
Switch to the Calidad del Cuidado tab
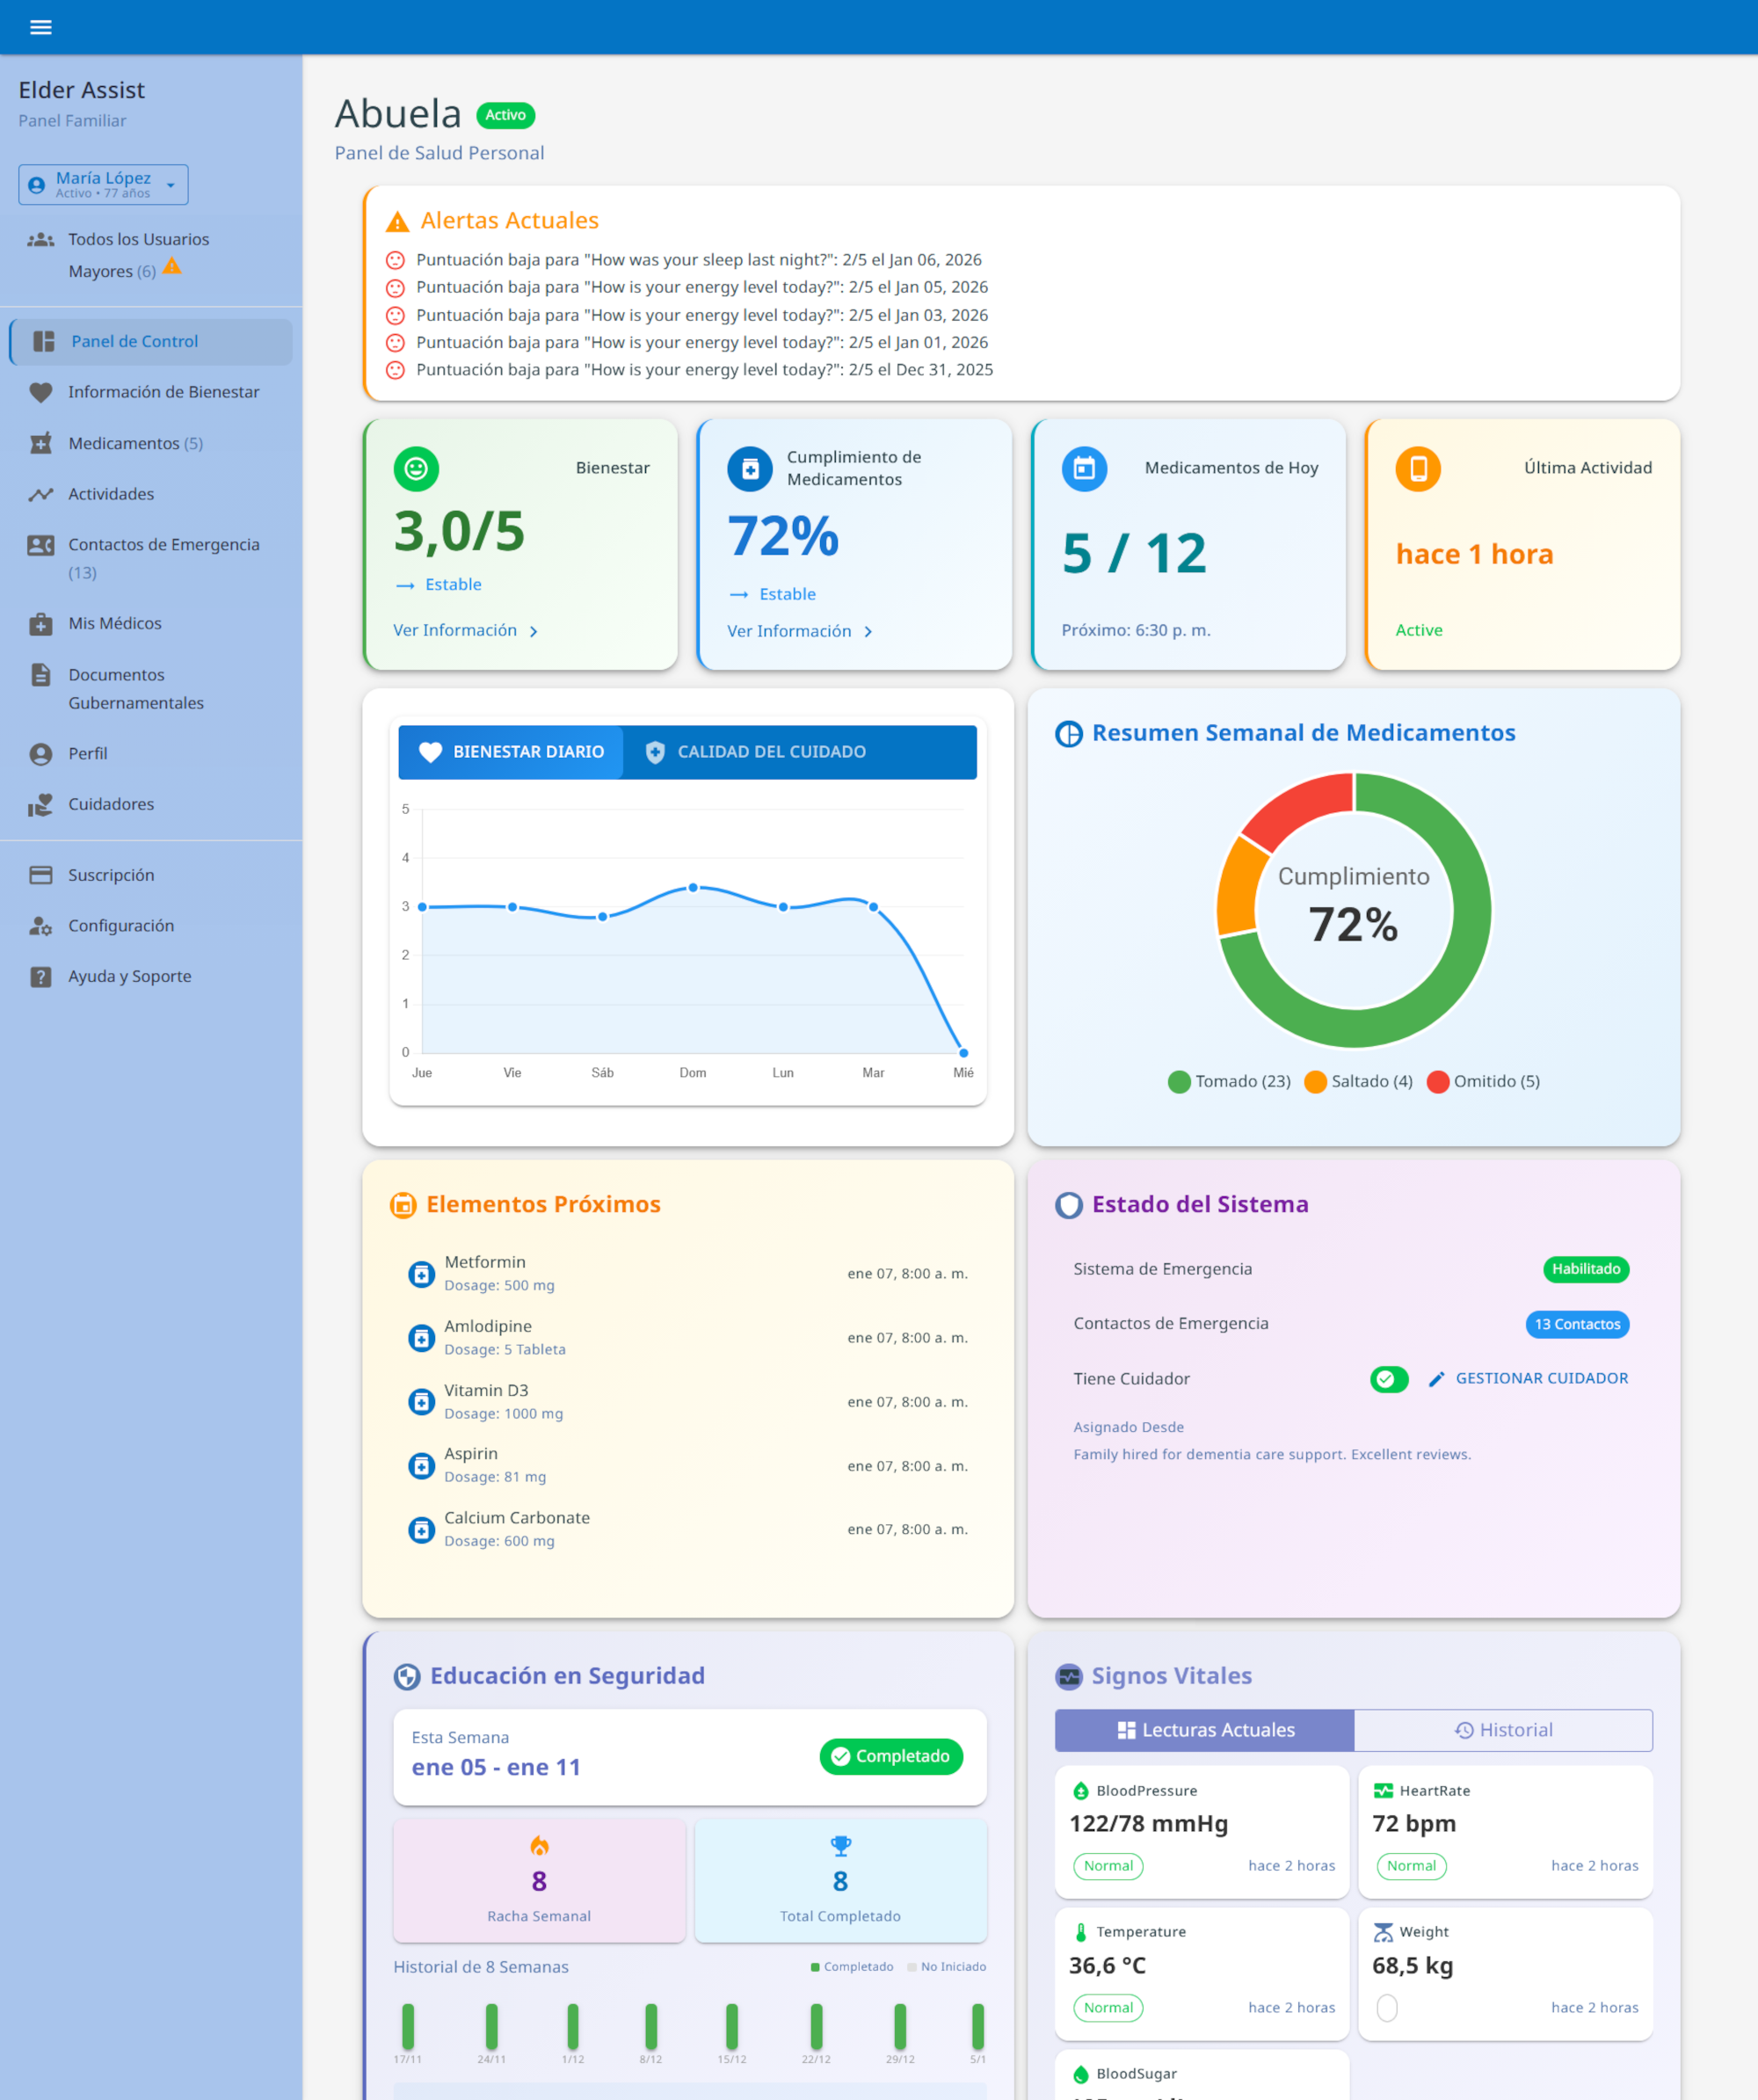tap(757, 752)
